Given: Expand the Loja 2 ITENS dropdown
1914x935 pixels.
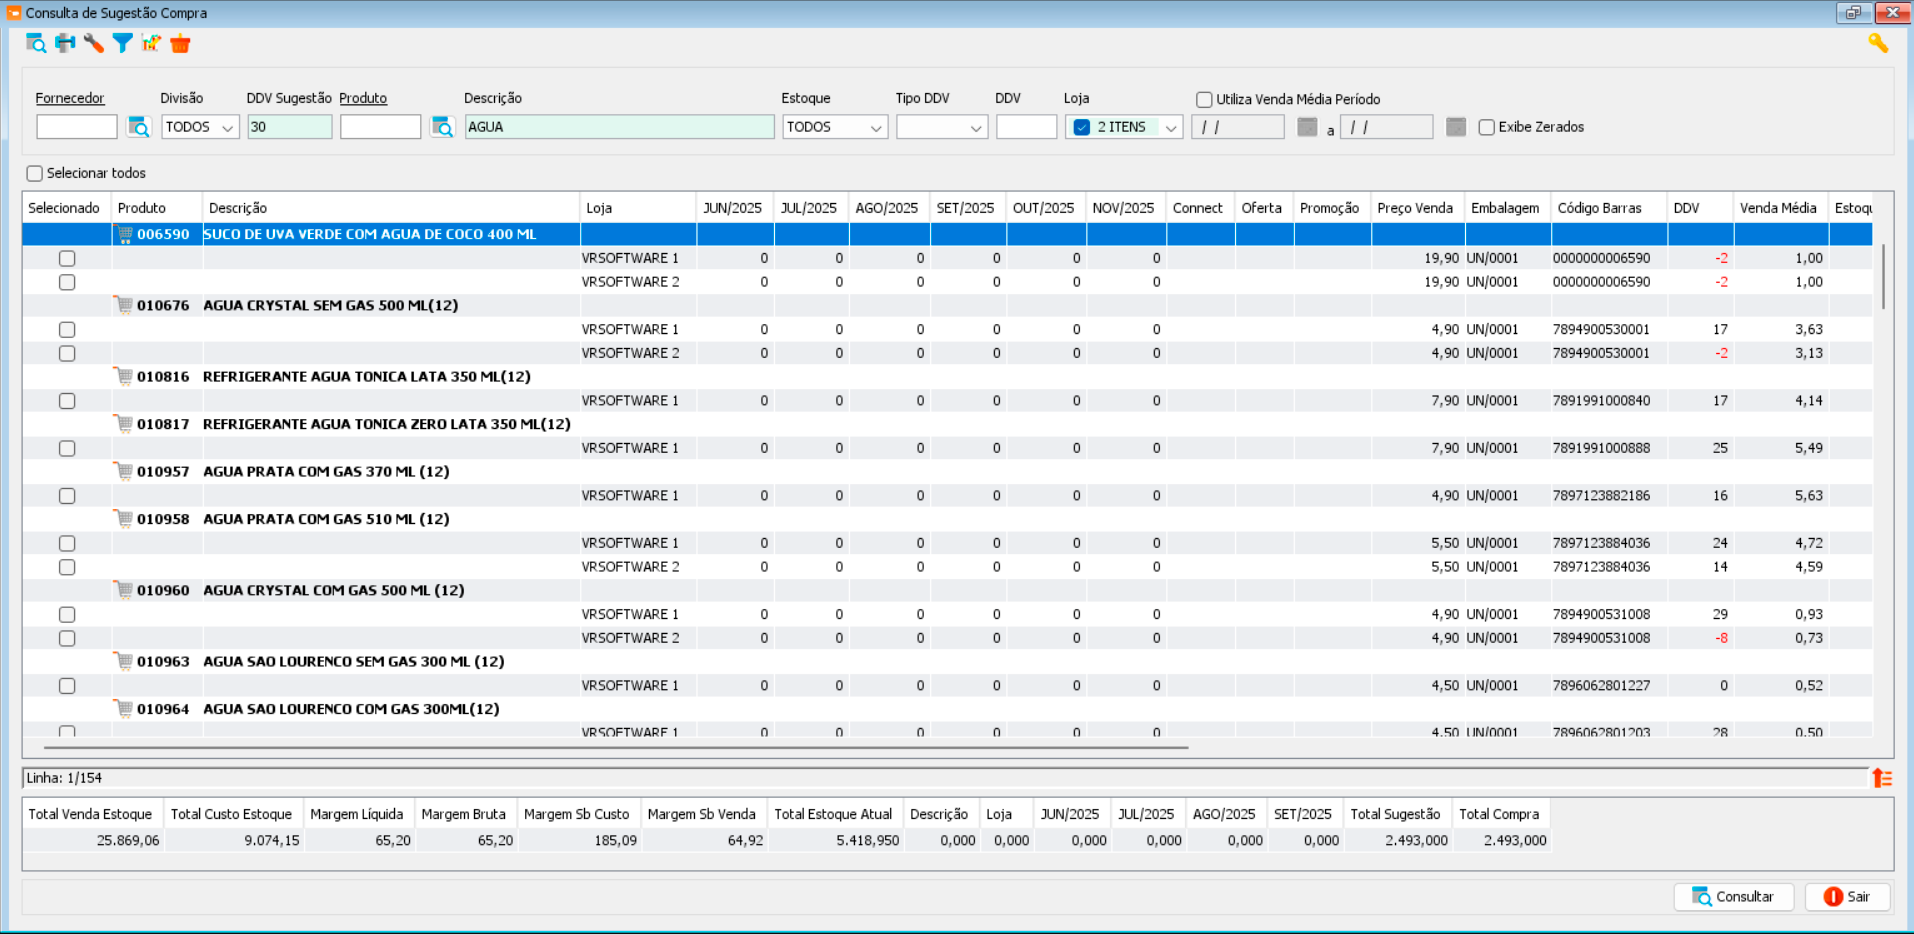Looking at the screenshot, I should 1170,127.
